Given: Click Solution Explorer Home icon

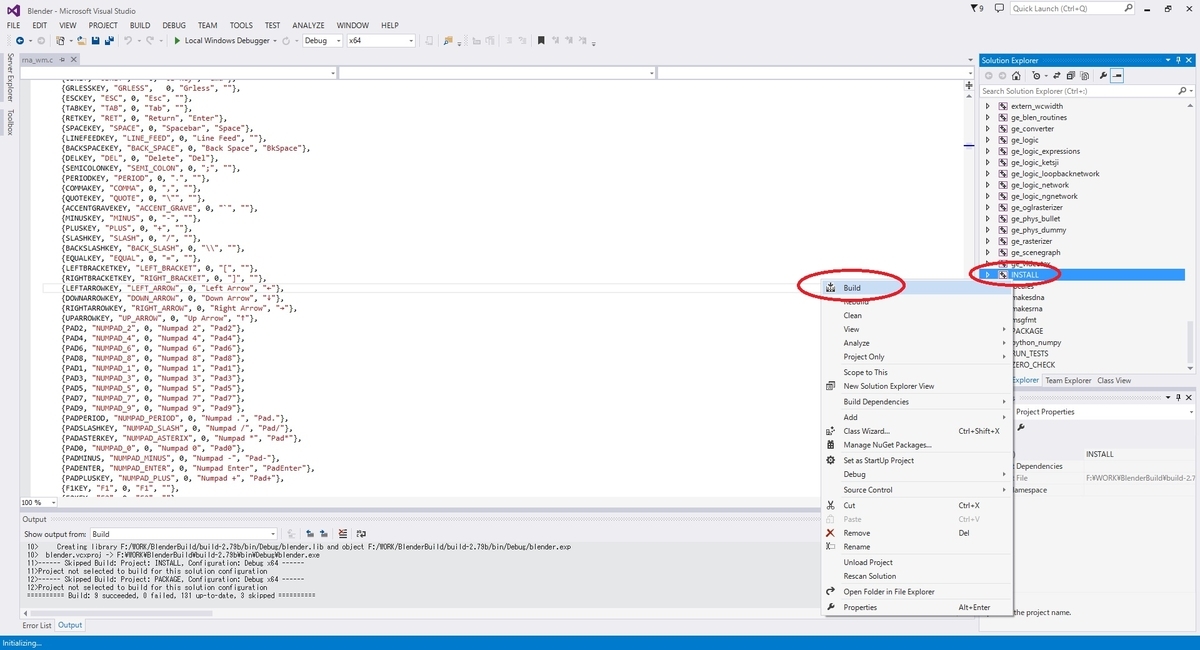Looking at the screenshot, I should tap(1018, 75).
